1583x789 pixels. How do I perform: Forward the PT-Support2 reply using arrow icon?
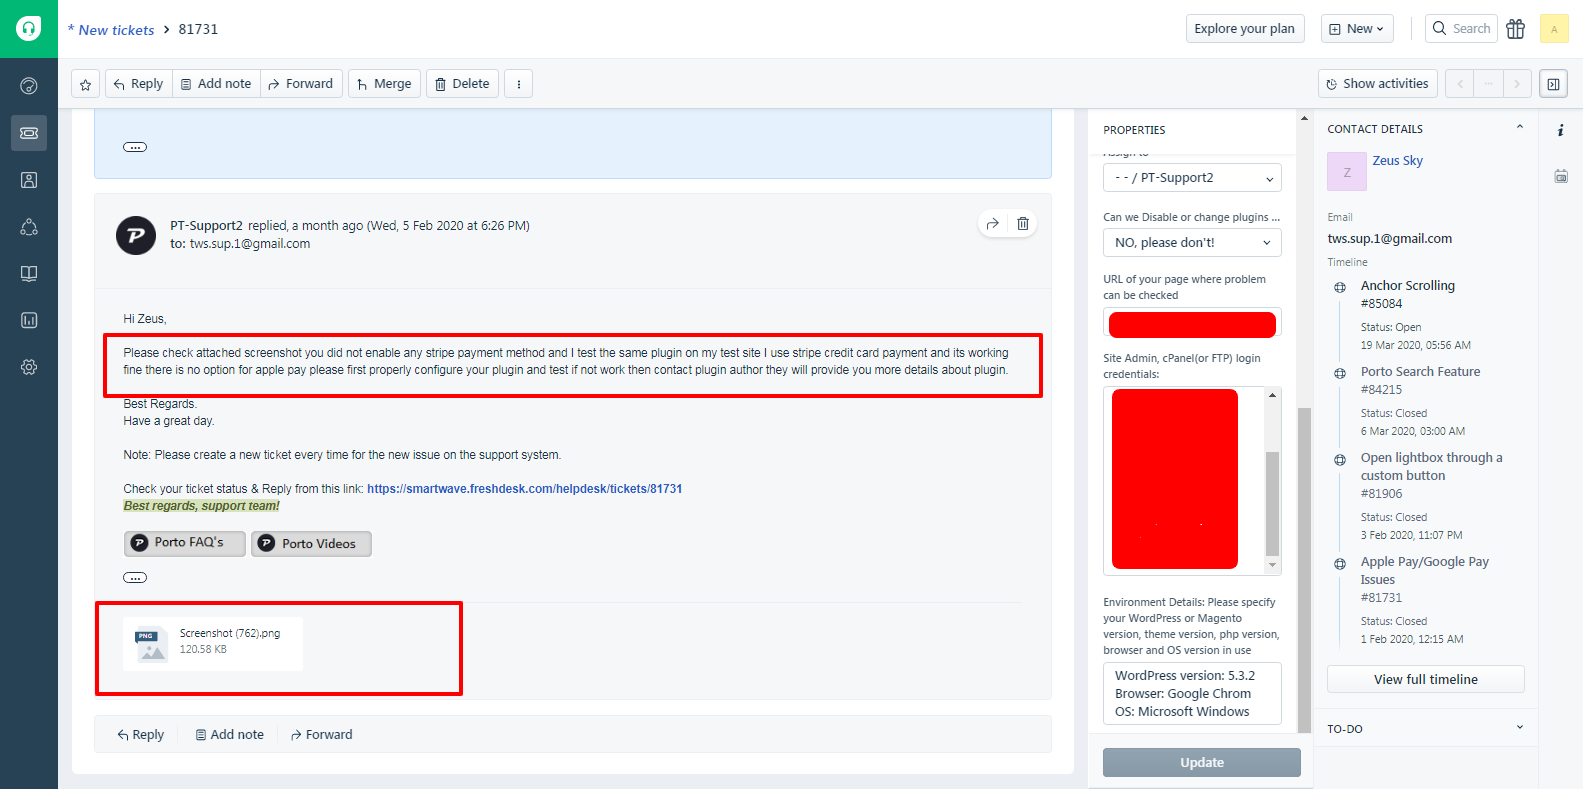click(992, 224)
